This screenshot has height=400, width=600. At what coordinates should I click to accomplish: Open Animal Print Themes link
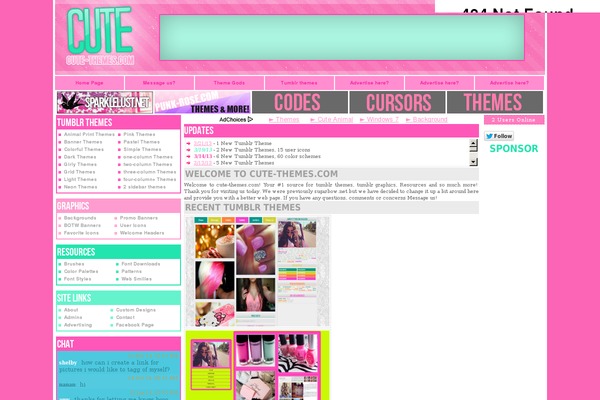click(89, 134)
